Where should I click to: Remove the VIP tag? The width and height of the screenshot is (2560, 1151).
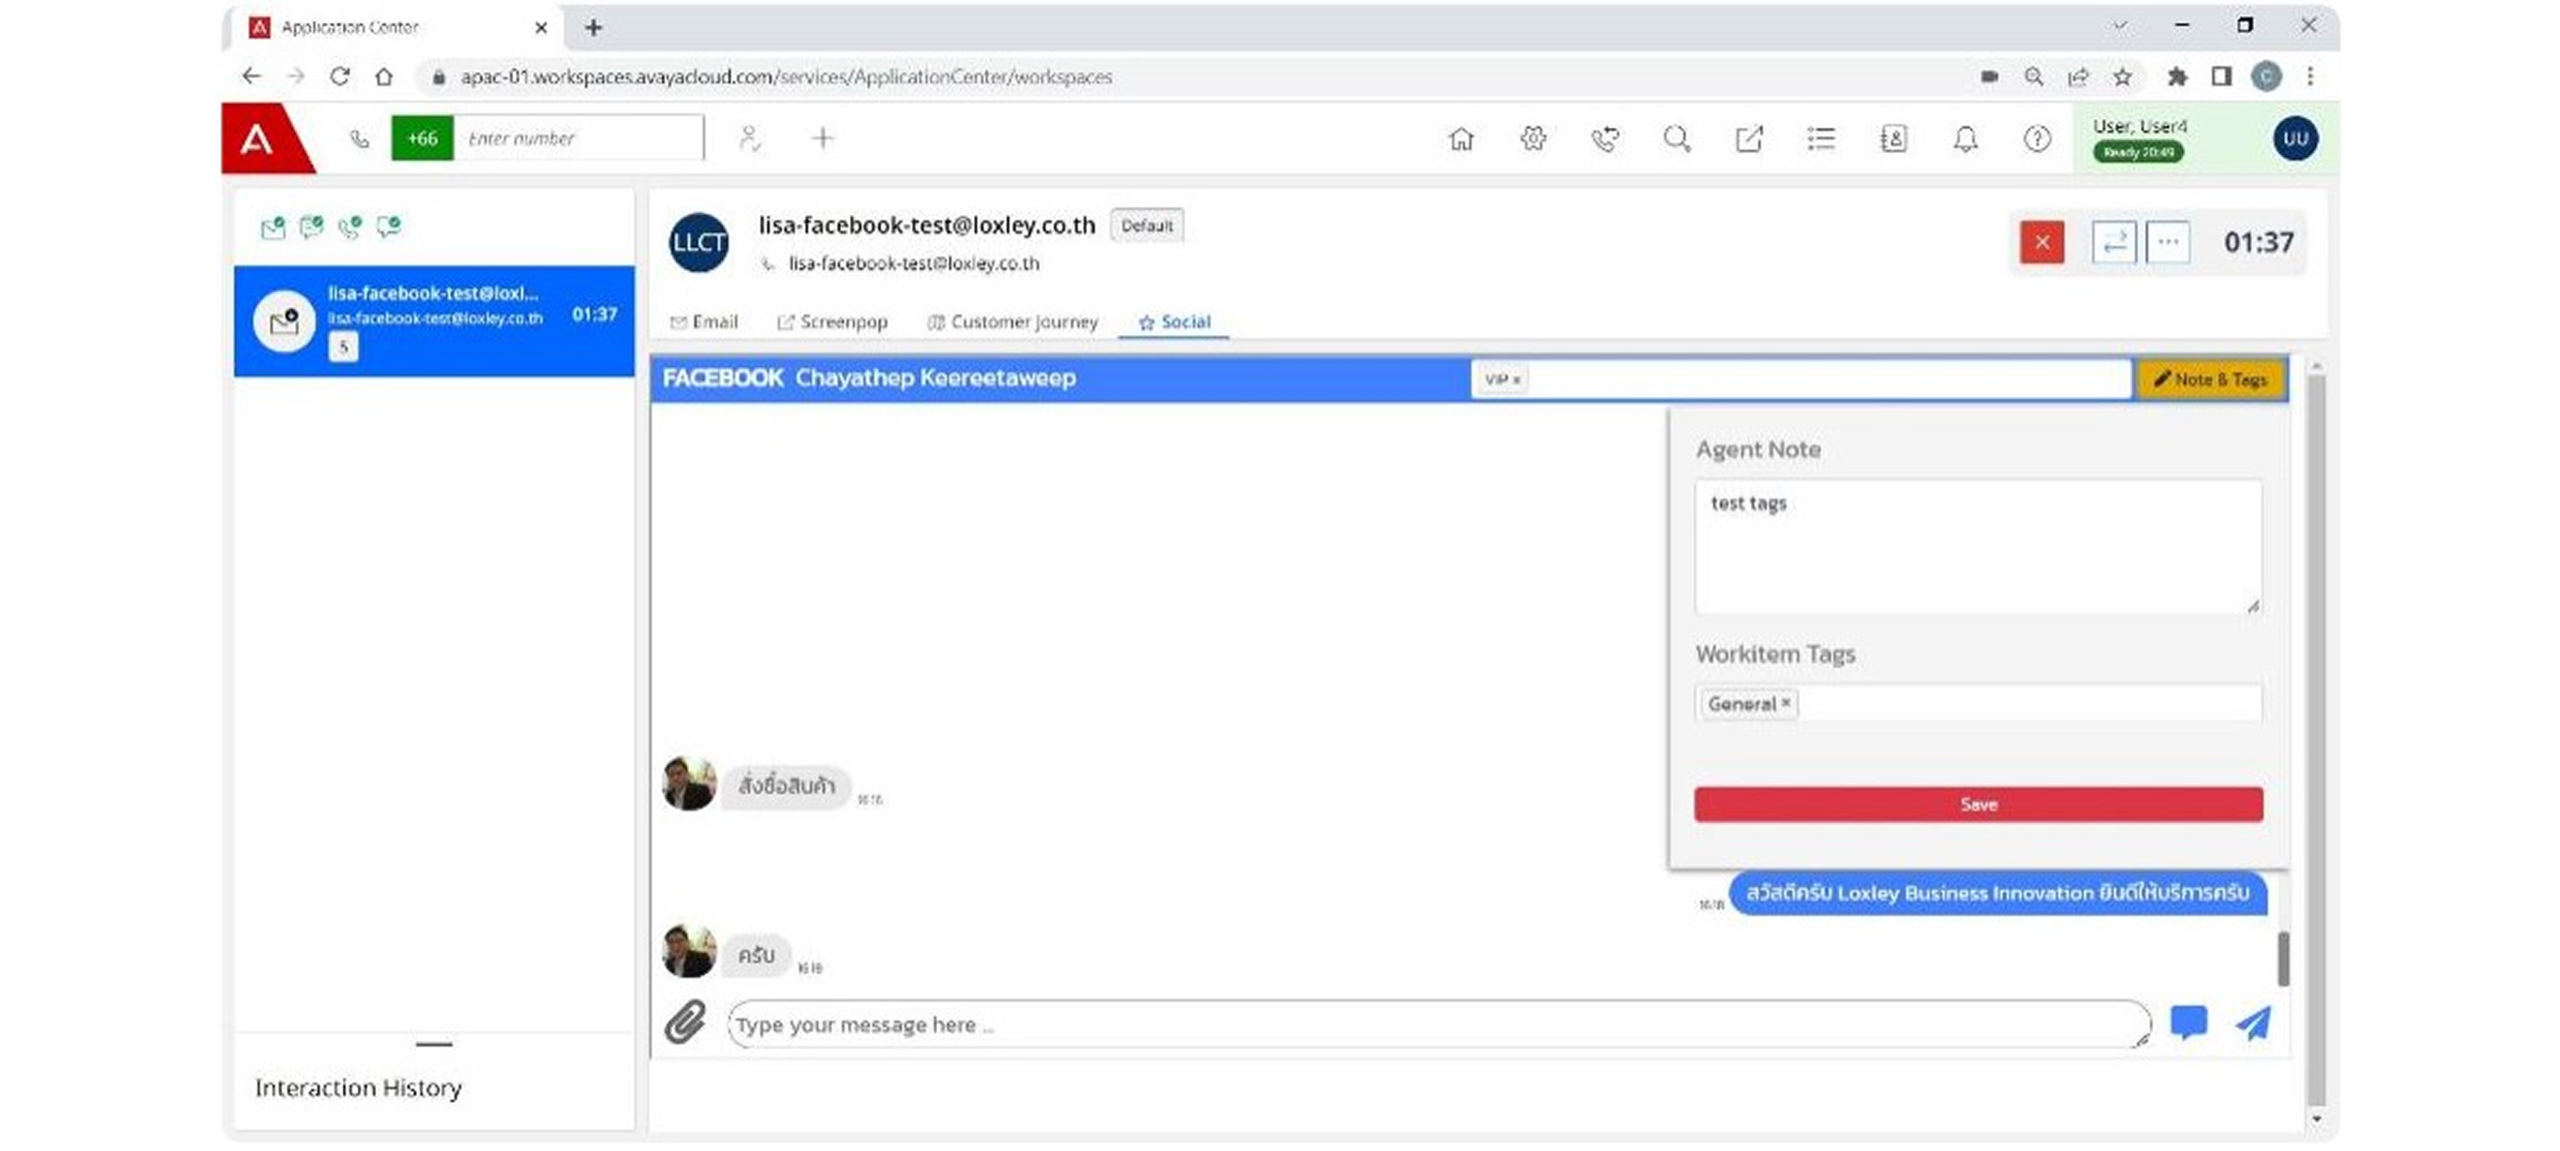(1517, 380)
